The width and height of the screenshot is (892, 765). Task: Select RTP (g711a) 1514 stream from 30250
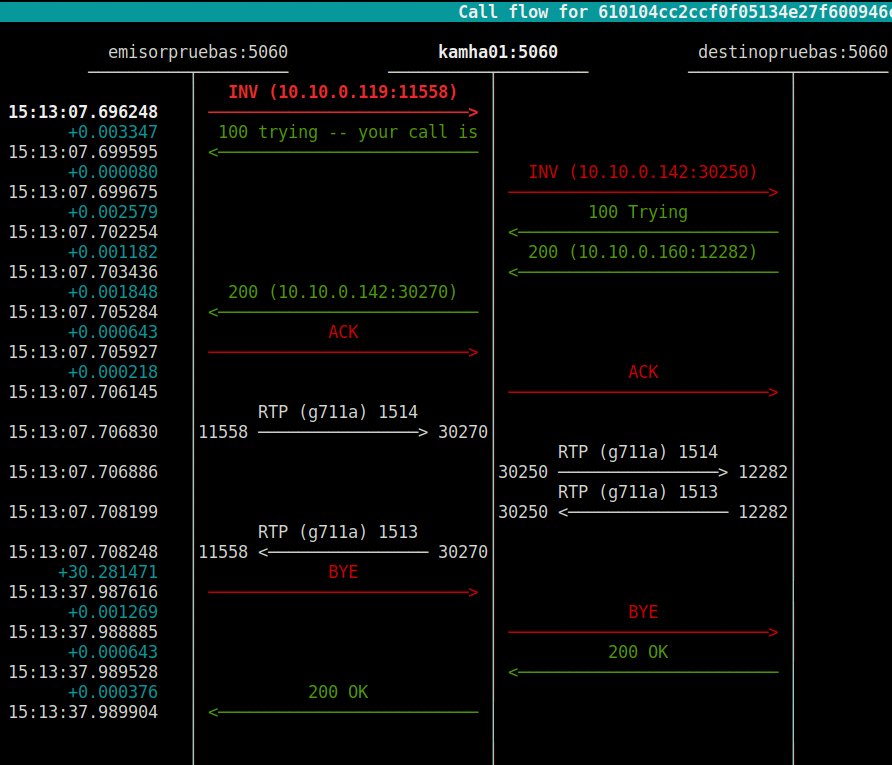pyautogui.click(x=638, y=452)
